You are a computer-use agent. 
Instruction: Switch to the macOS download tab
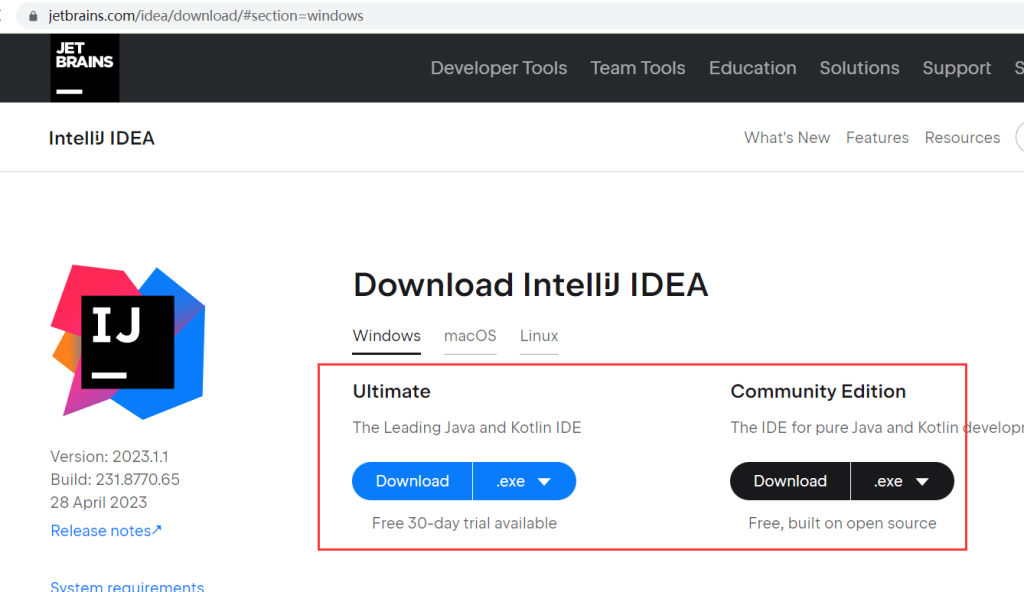[470, 337]
